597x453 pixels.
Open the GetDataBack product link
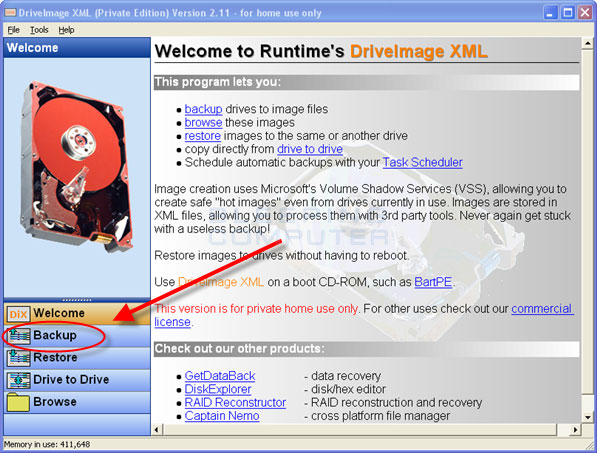click(x=220, y=376)
